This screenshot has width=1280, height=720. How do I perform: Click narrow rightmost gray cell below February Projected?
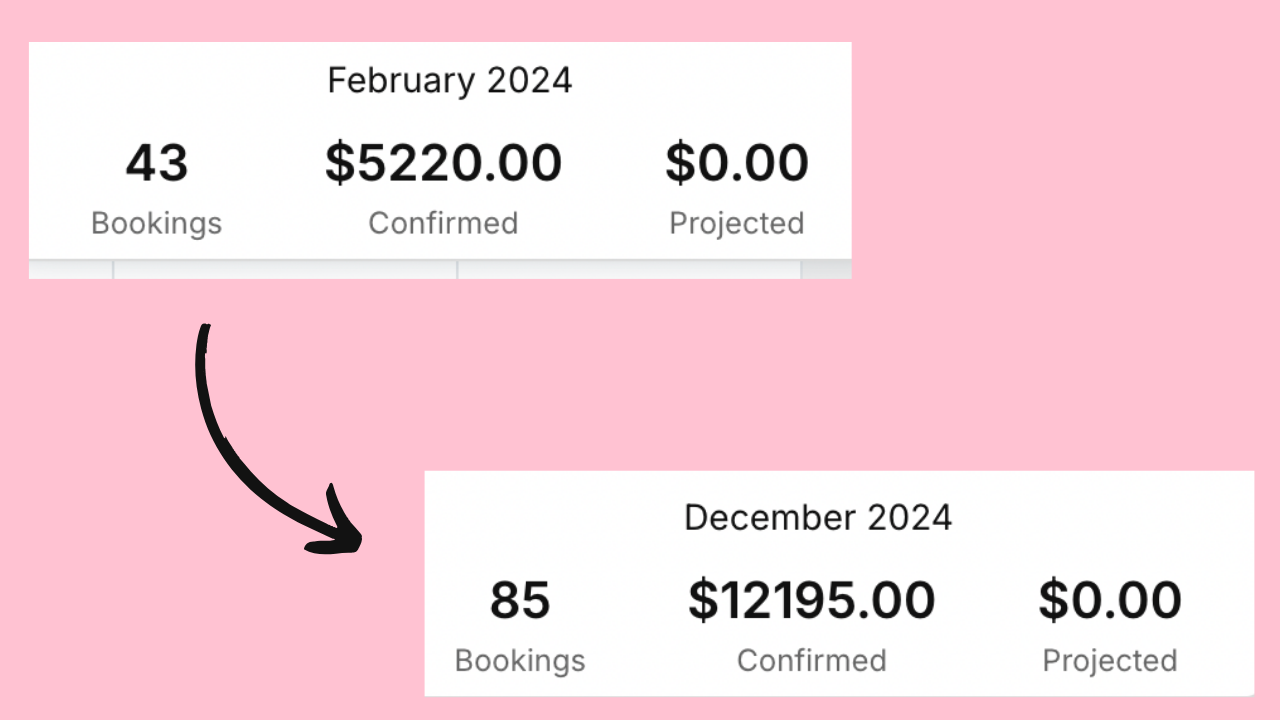point(827,270)
